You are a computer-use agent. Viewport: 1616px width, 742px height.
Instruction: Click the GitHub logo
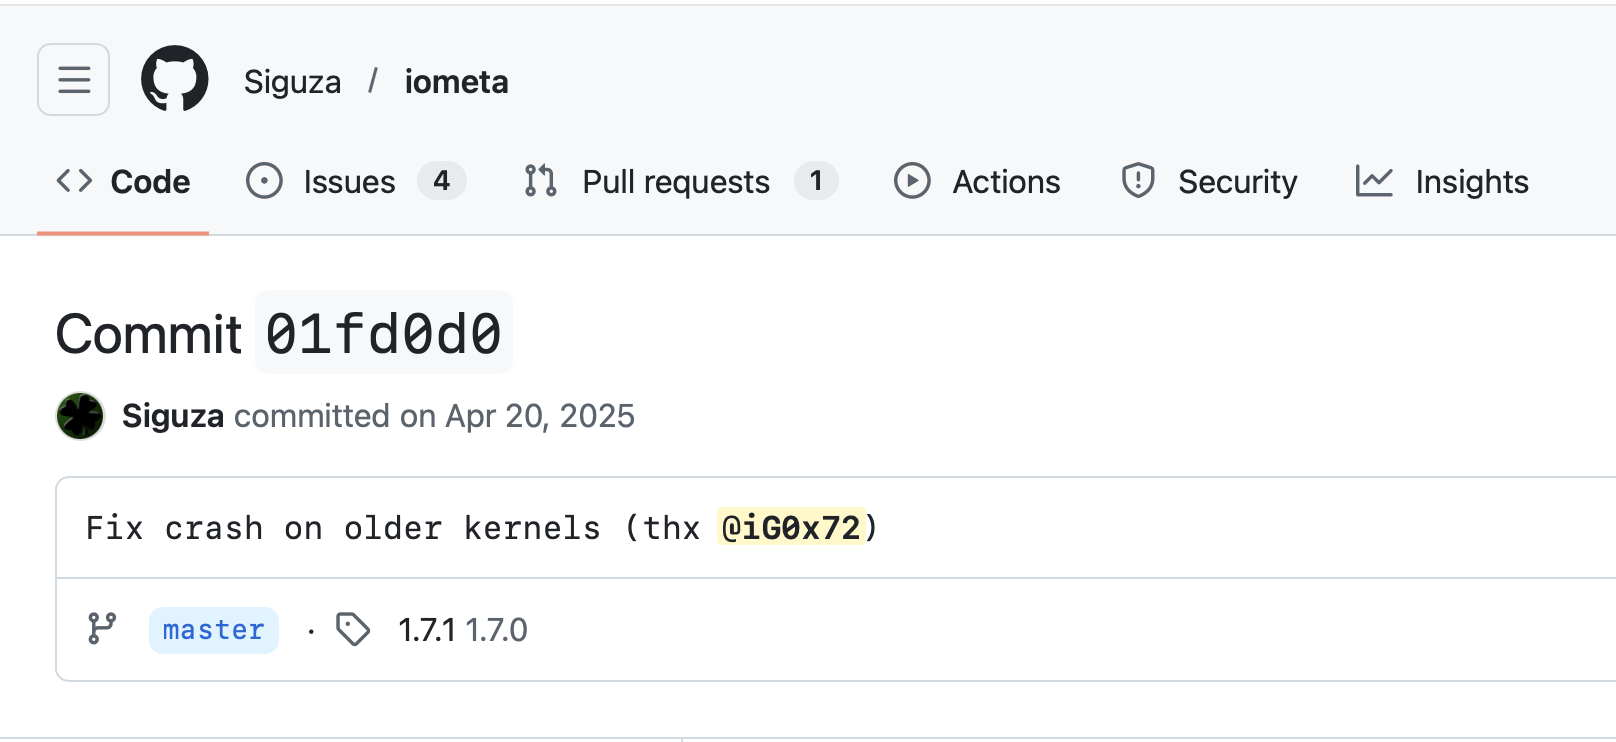pyautogui.click(x=174, y=79)
